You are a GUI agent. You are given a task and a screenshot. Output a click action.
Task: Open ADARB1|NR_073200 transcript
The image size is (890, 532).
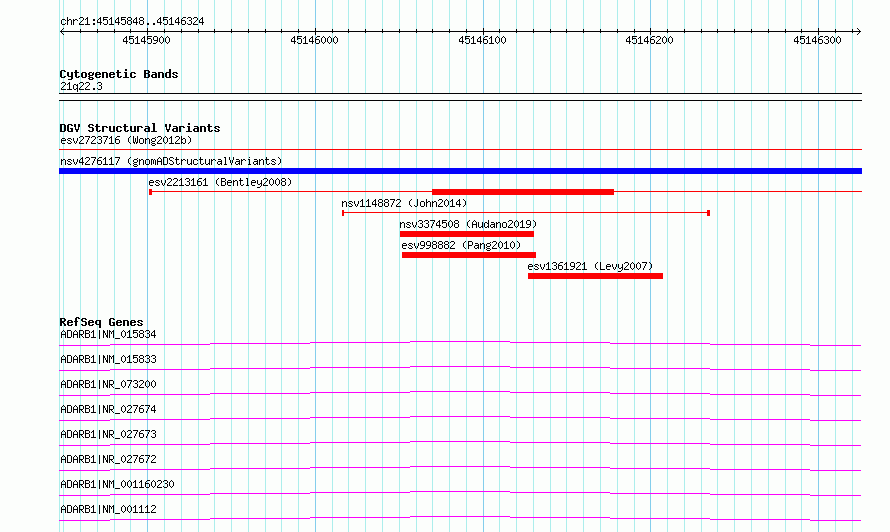click(x=108, y=384)
